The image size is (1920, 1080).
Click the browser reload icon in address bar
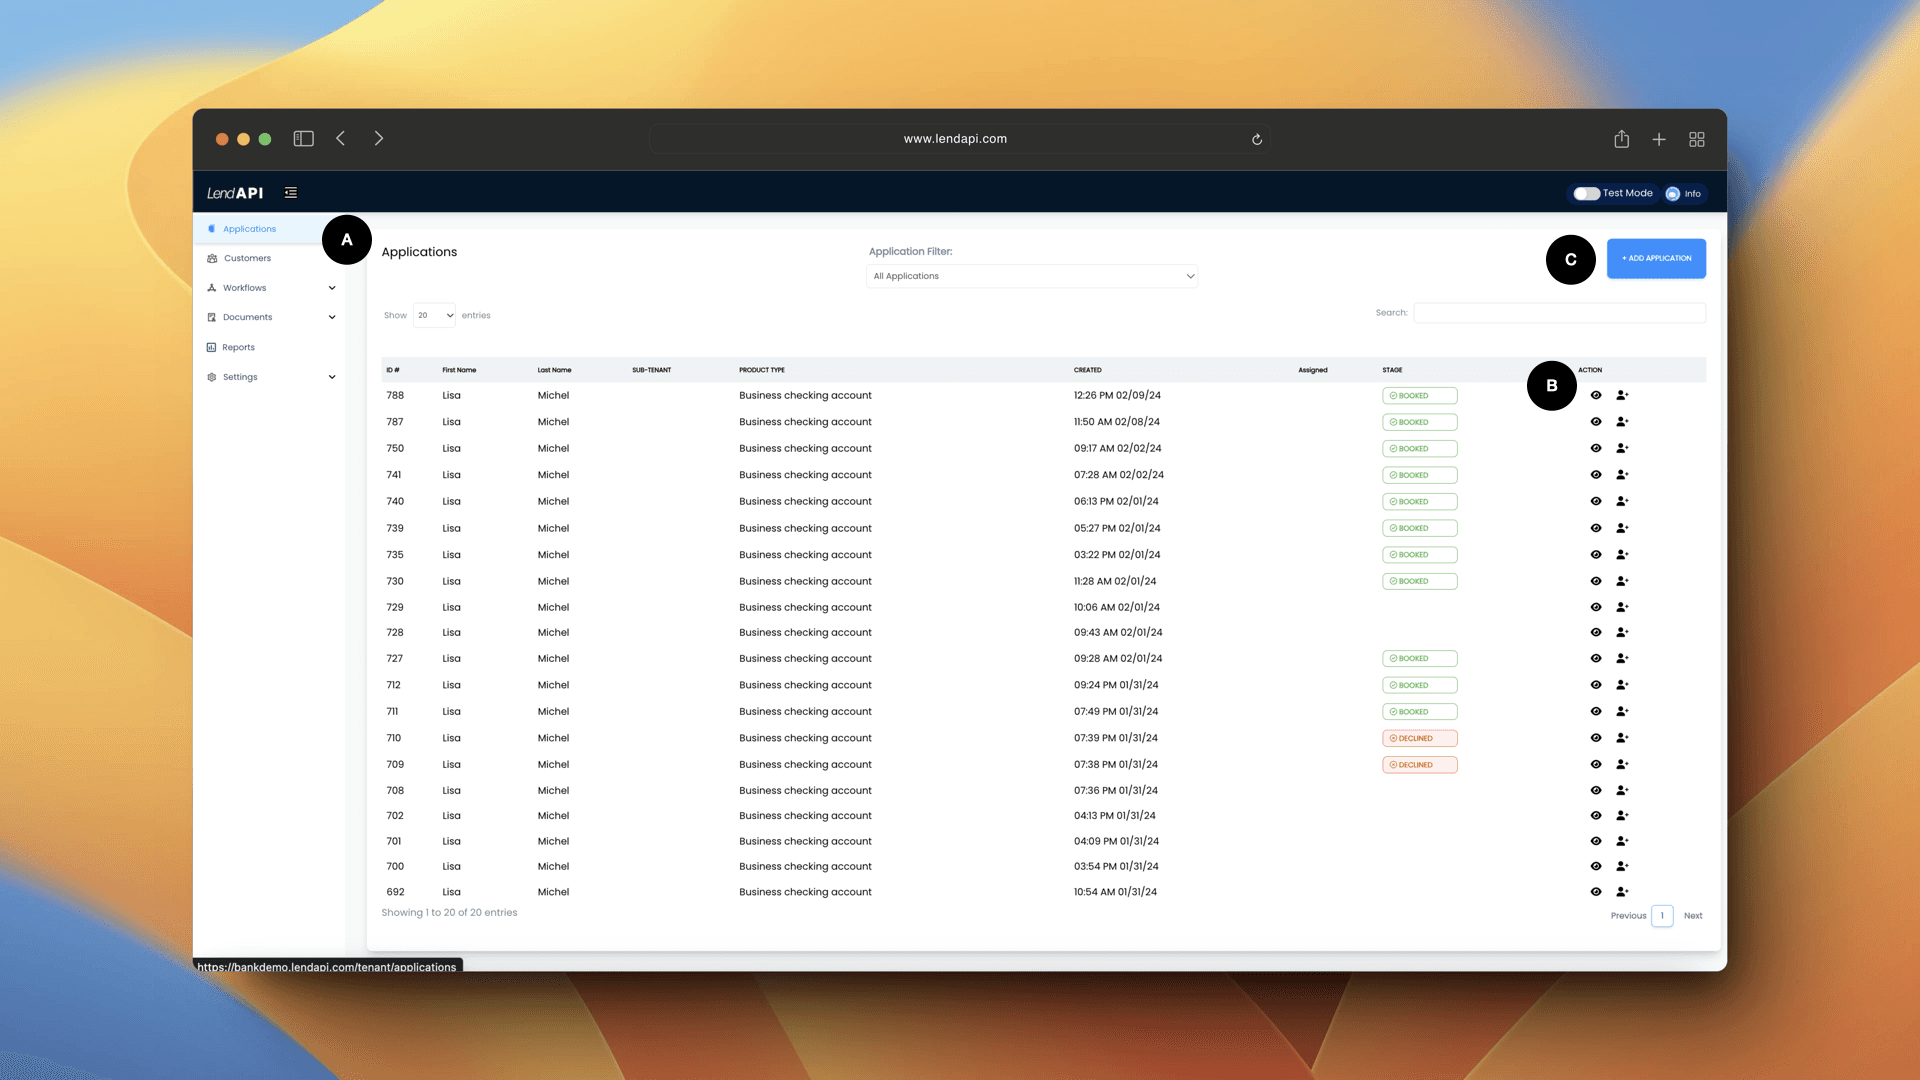click(x=1257, y=139)
